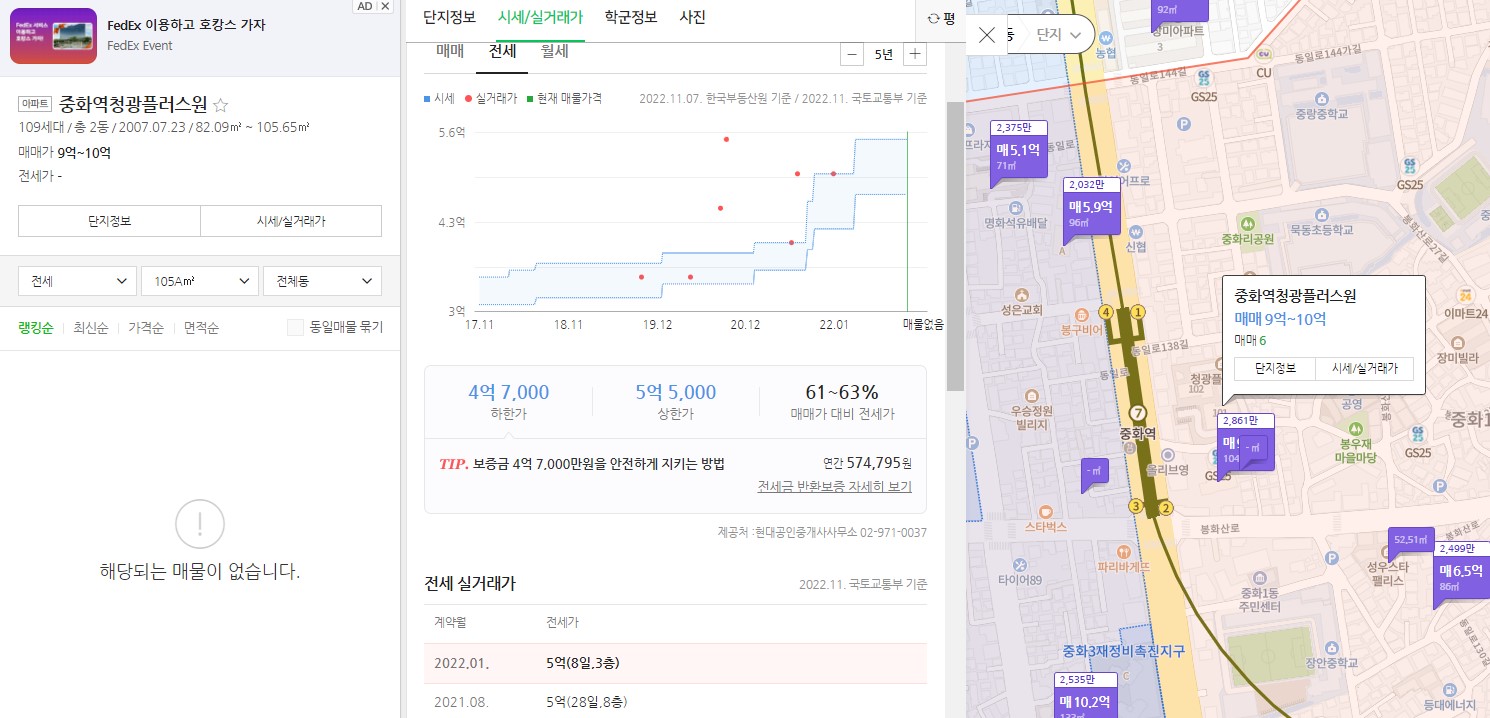Open the 전체동 building dropdown

point(322,281)
